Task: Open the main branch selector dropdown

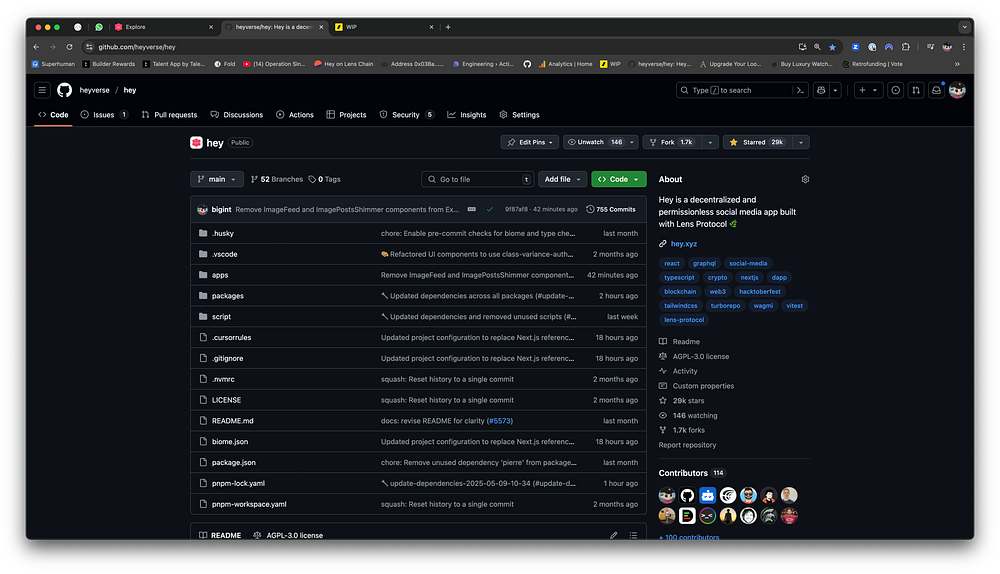Action: pyautogui.click(x=217, y=179)
